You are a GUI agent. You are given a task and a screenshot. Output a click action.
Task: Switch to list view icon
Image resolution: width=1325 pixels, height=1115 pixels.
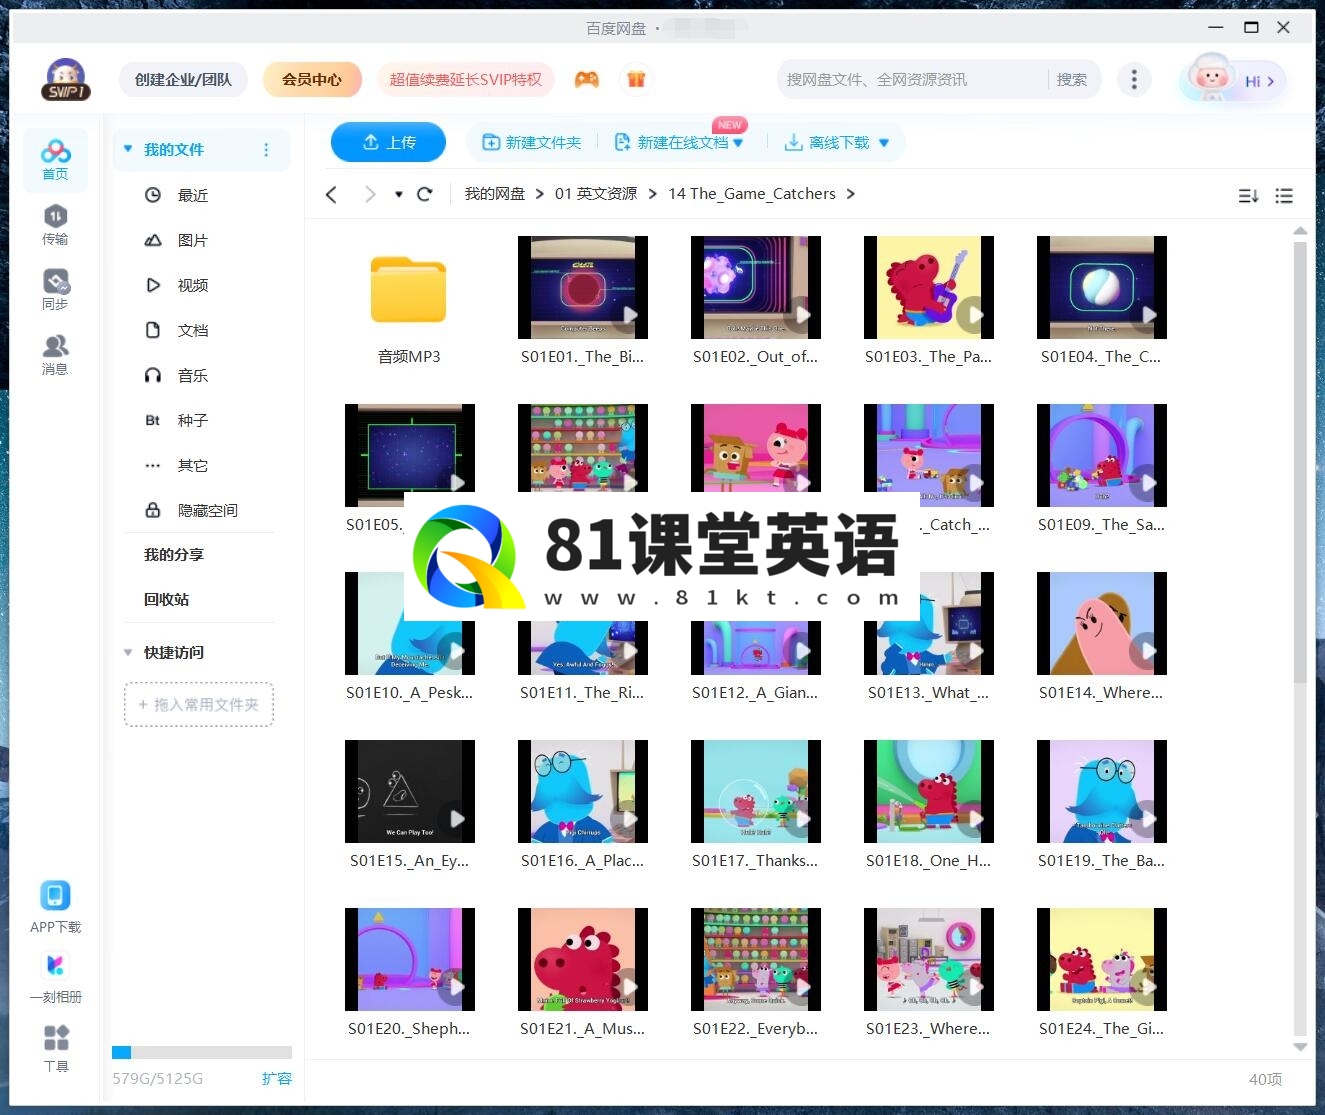click(x=1284, y=196)
